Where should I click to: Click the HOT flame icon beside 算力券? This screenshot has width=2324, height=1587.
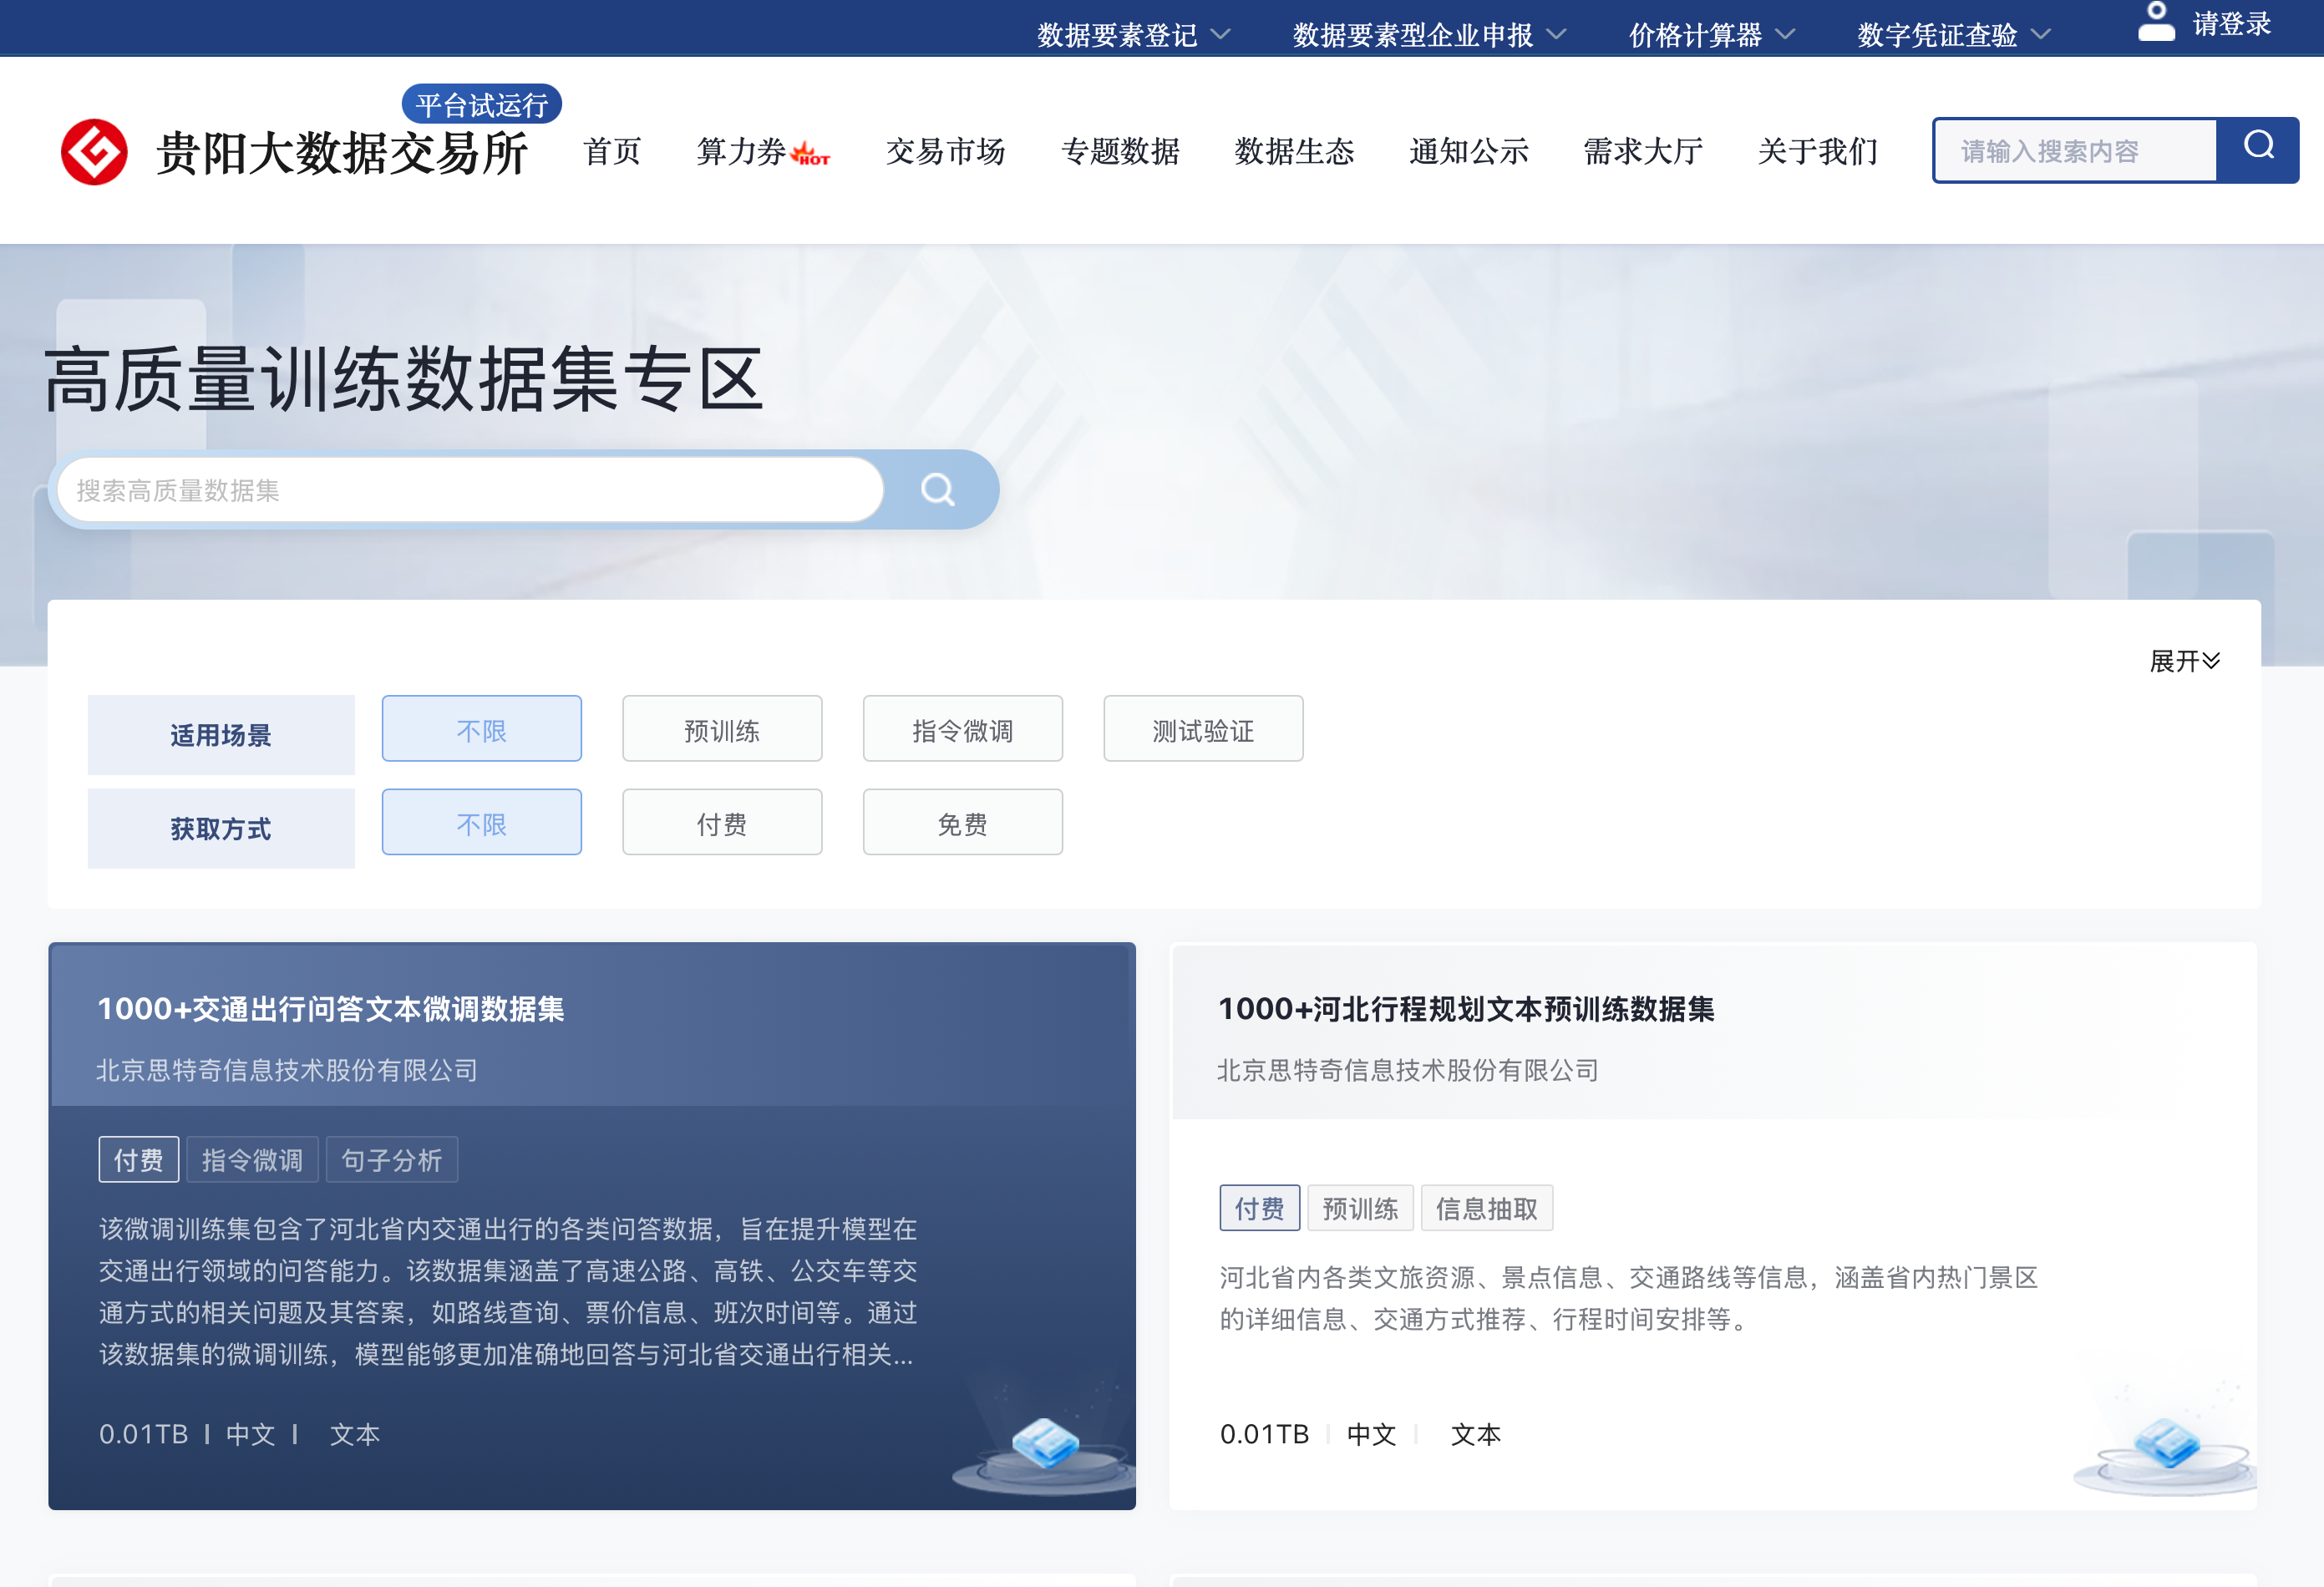(x=809, y=154)
